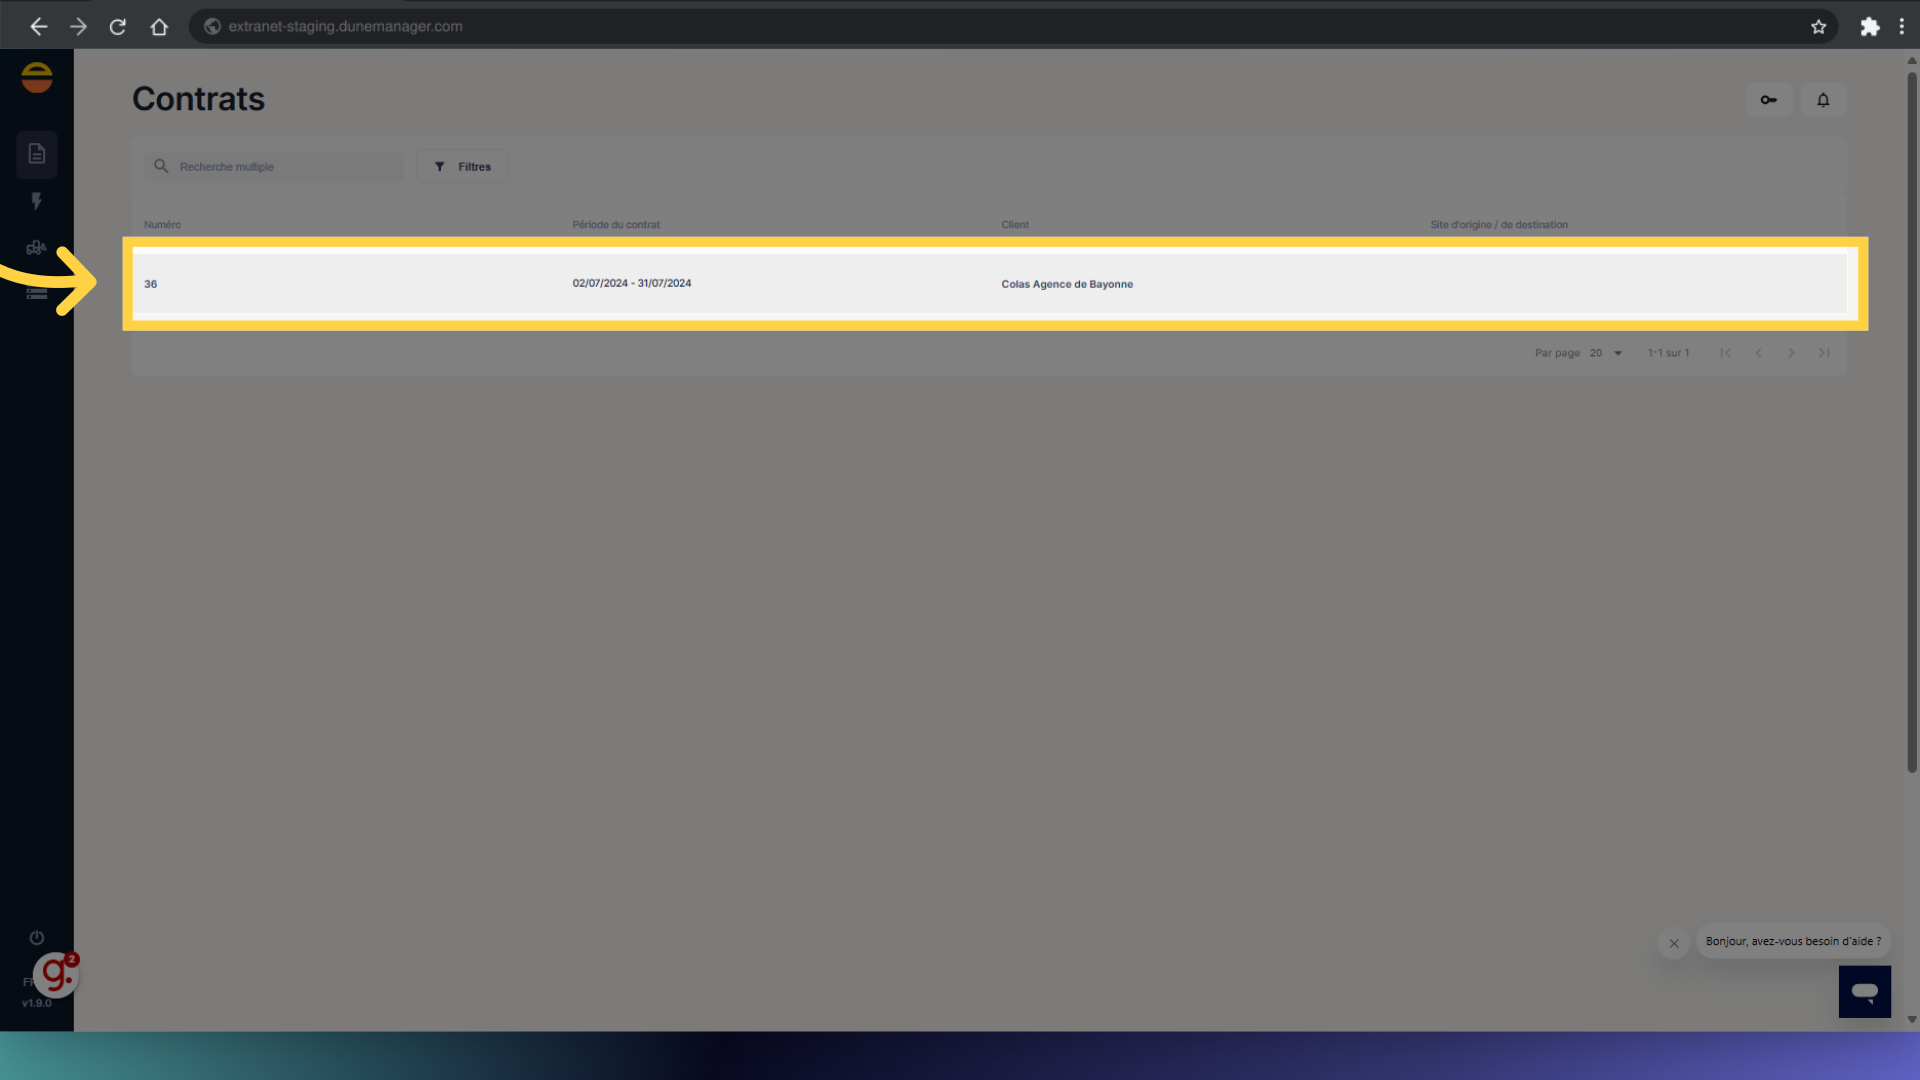The image size is (1920, 1080).
Task: Dismiss the help chat bubble
Action: [1674, 943]
